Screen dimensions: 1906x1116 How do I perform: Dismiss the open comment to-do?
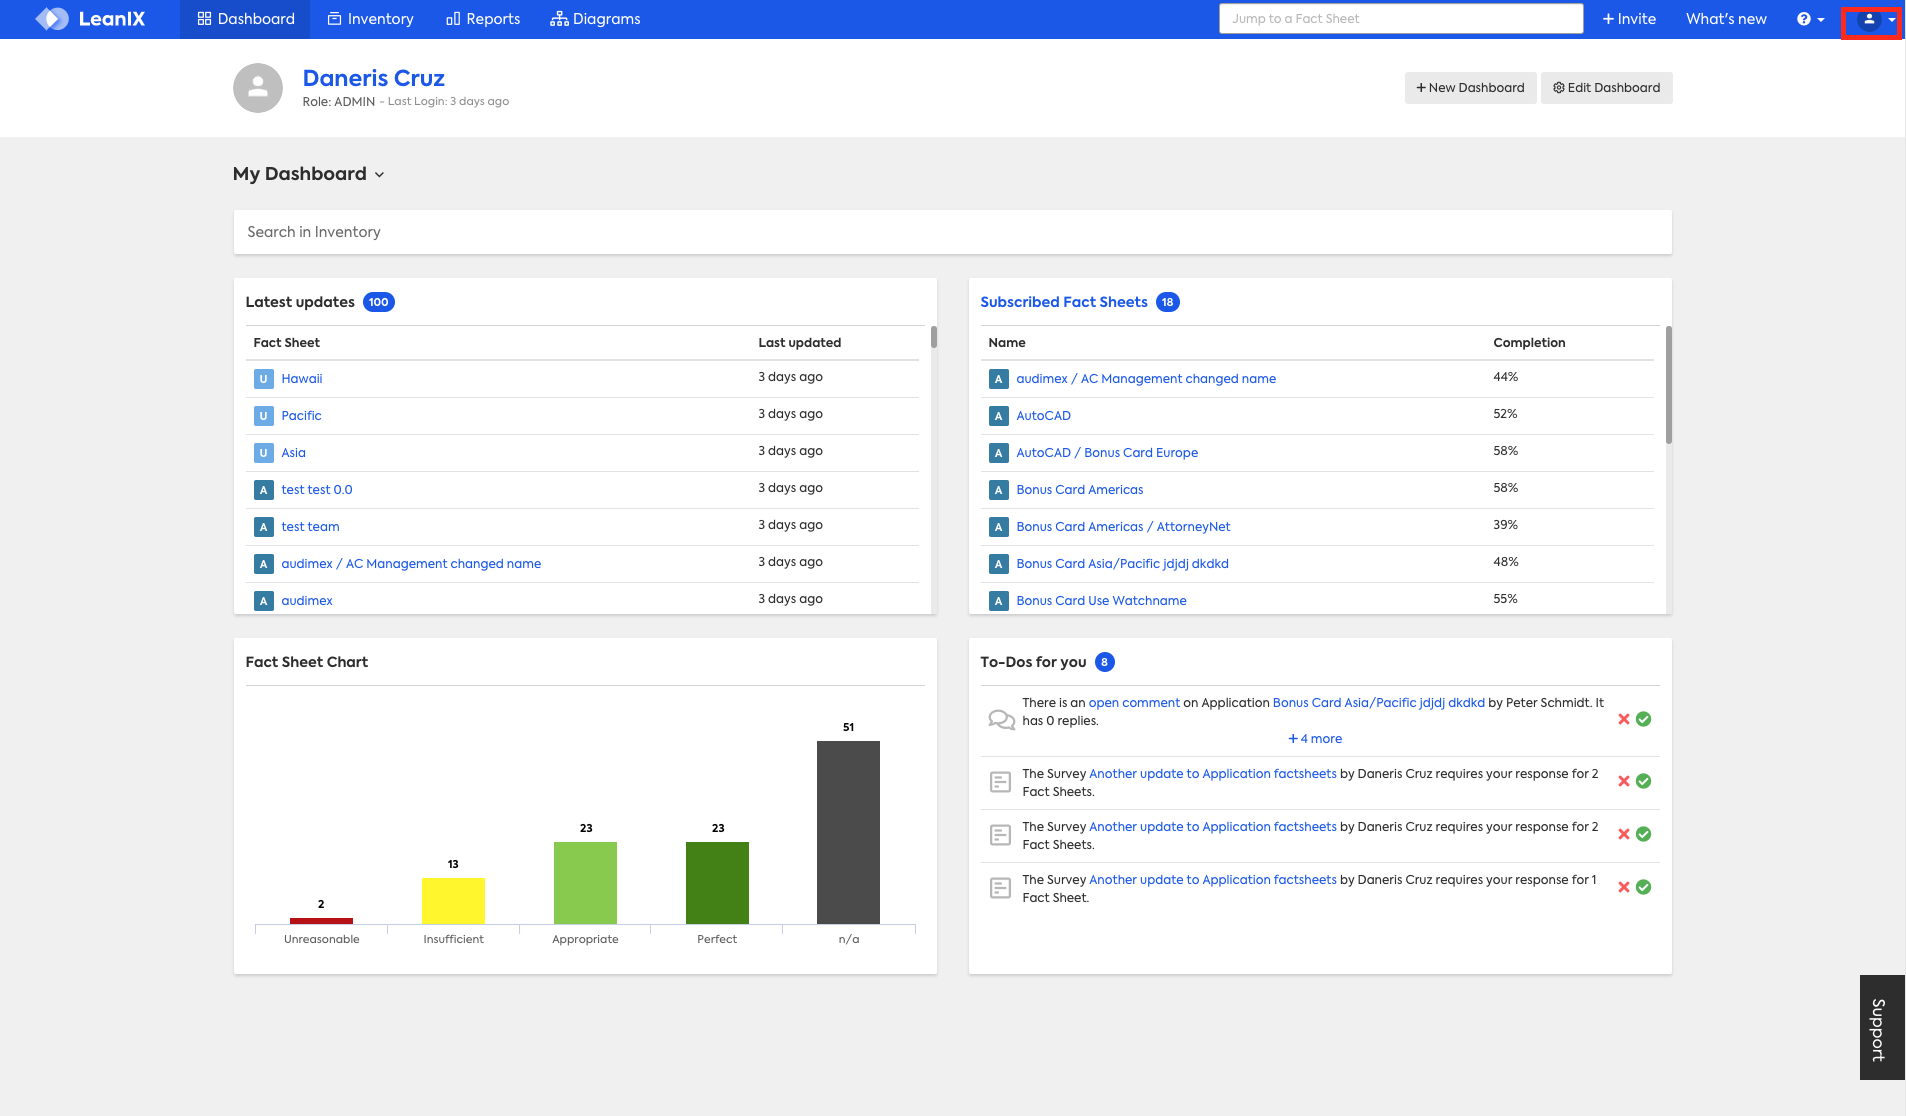[x=1624, y=719]
